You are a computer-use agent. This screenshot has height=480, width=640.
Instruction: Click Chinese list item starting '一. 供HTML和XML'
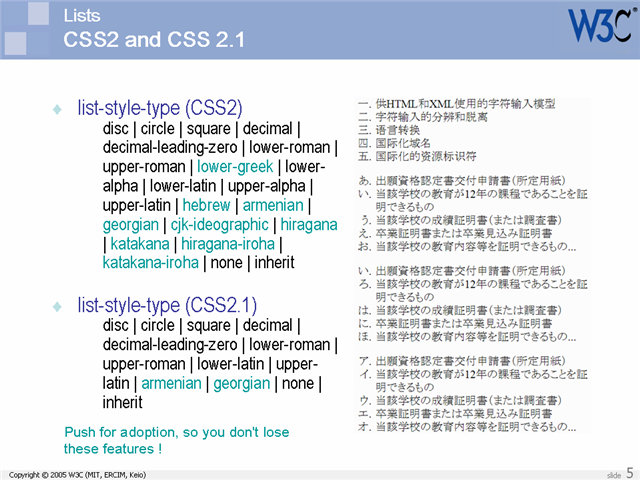coord(457,104)
